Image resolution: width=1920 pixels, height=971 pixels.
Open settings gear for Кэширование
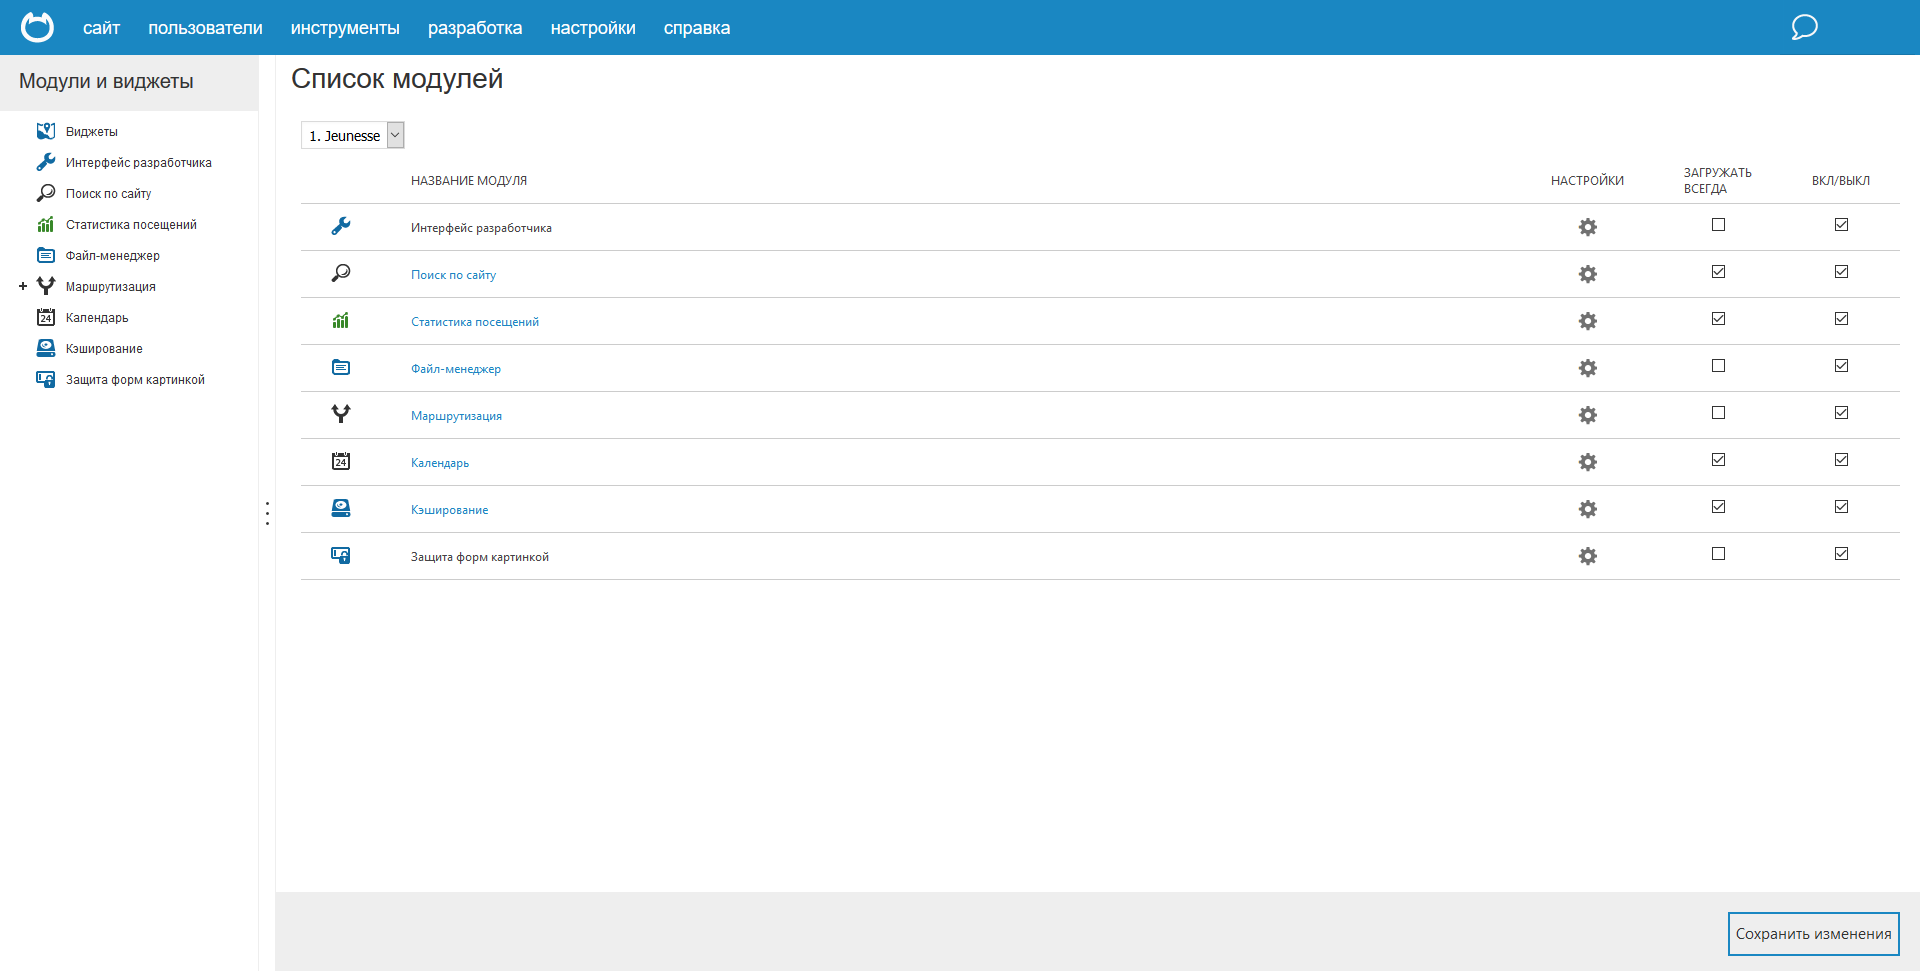click(1588, 509)
